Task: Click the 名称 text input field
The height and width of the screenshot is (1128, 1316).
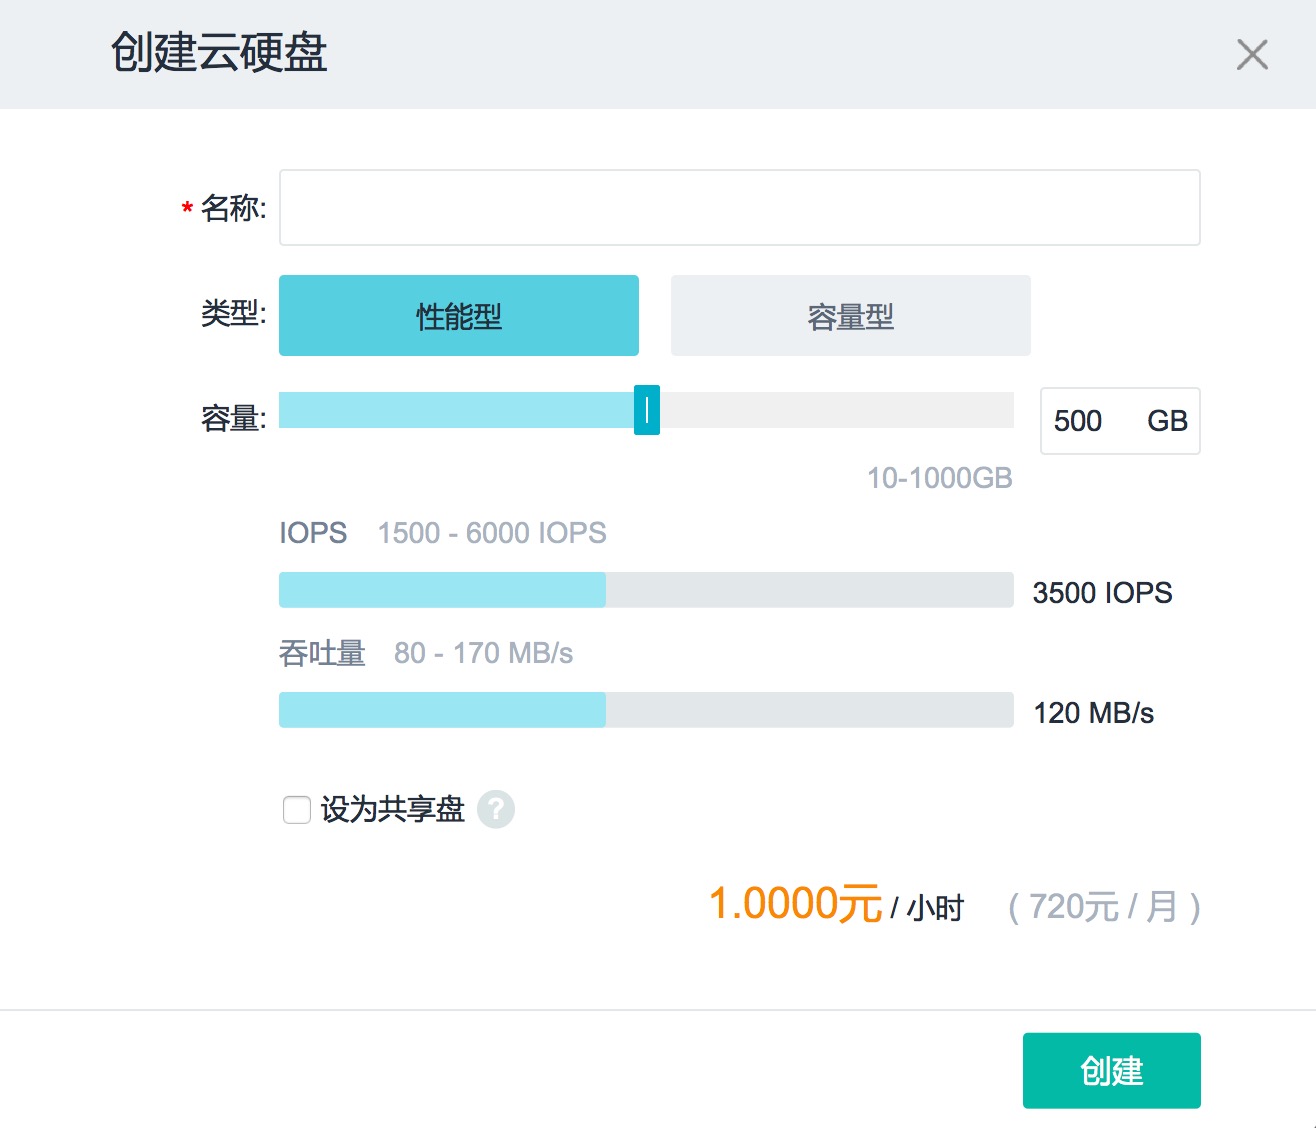Action: pyautogui.click(x=740, y=208)
